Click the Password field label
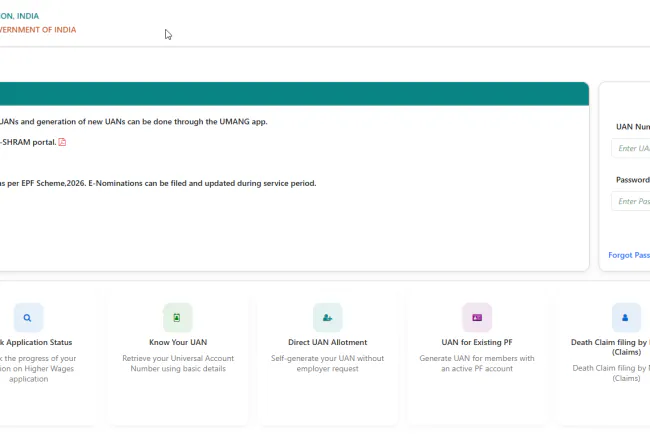The width and height of the screenshot is (650, 434). [x=633, y=180]
